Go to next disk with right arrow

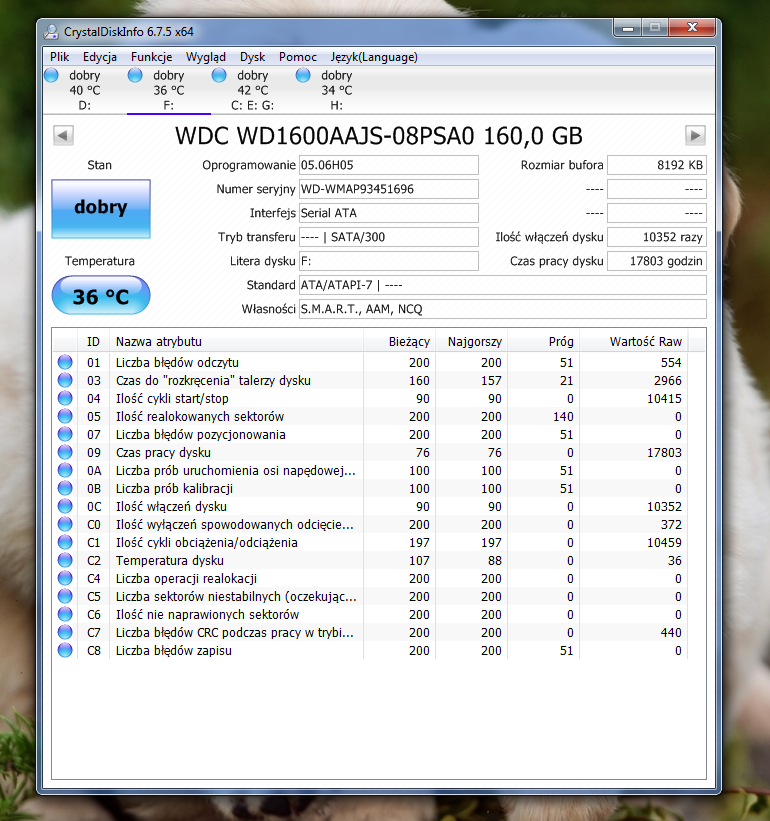click(695, 136)
